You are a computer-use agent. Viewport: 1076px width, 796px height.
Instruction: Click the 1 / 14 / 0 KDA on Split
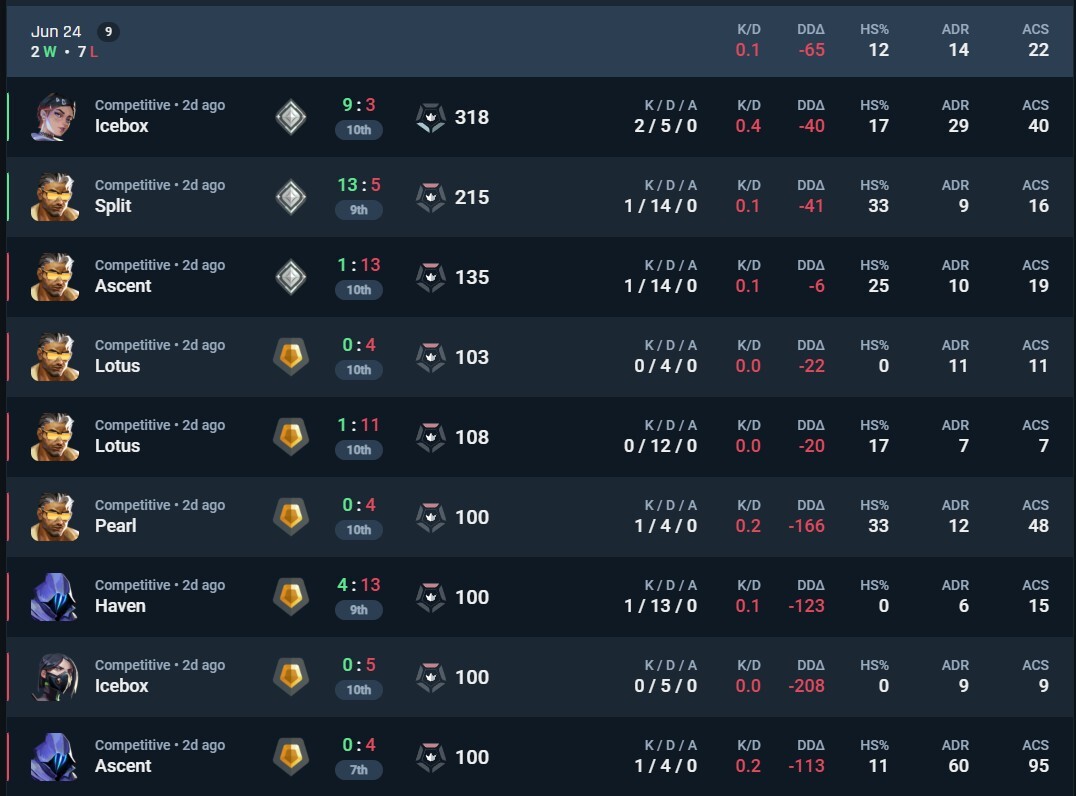[x=660, y=206]
